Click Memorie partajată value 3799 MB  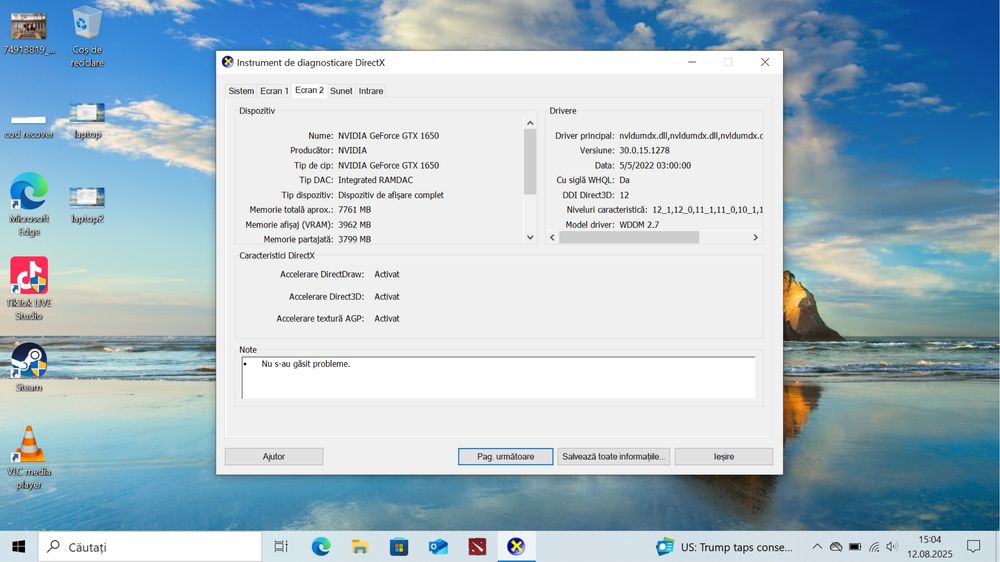tap(355, 239)
